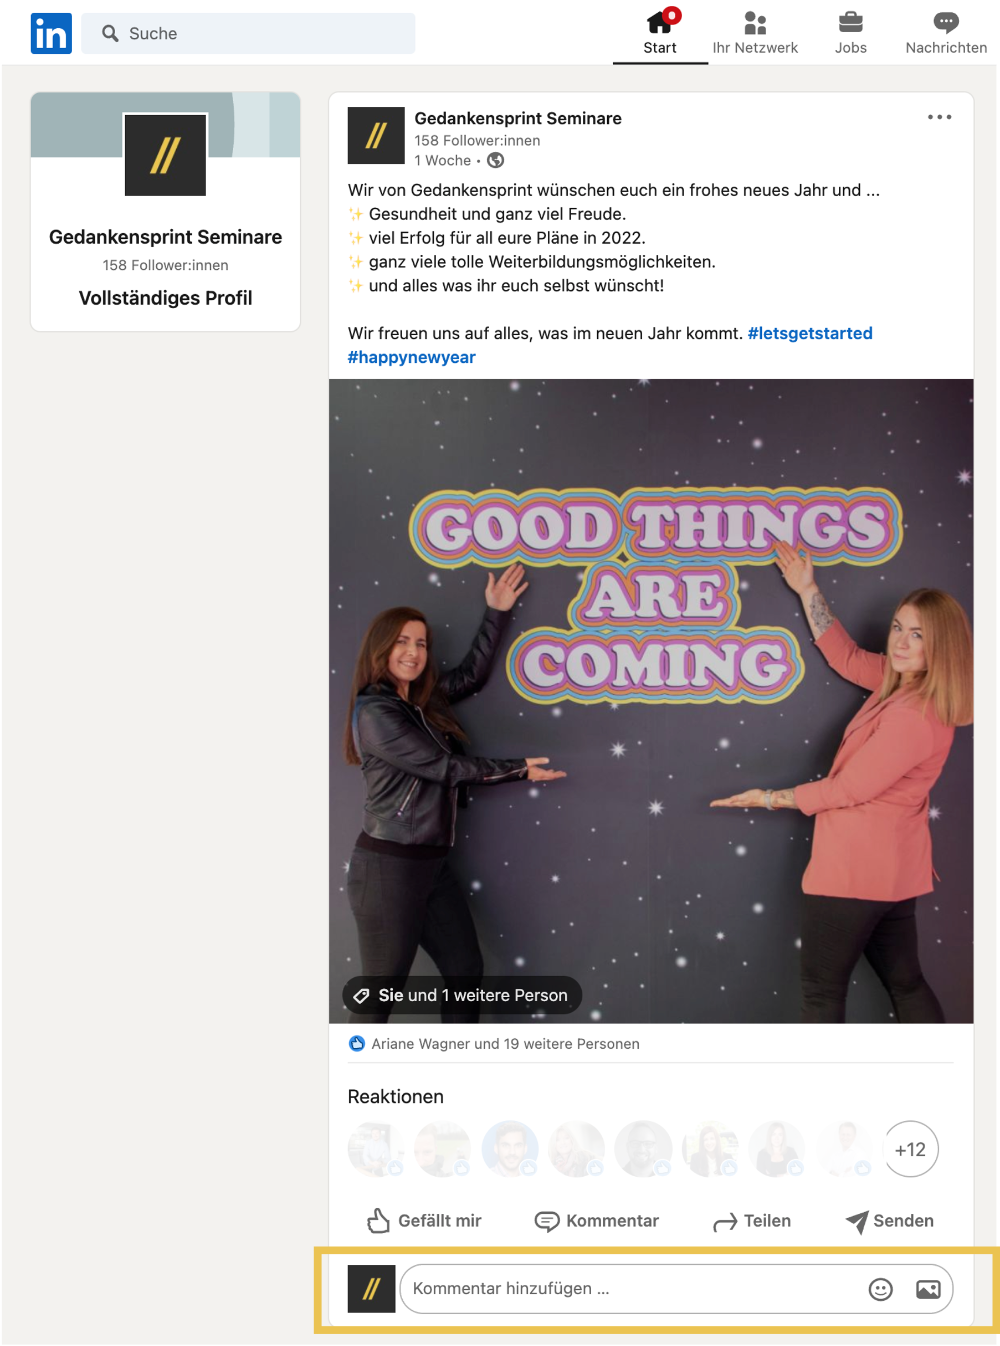Viewport: 1000px width, 1346px height.
Task: Click the emoji icon in comment box
Action: pos(880,1289)
